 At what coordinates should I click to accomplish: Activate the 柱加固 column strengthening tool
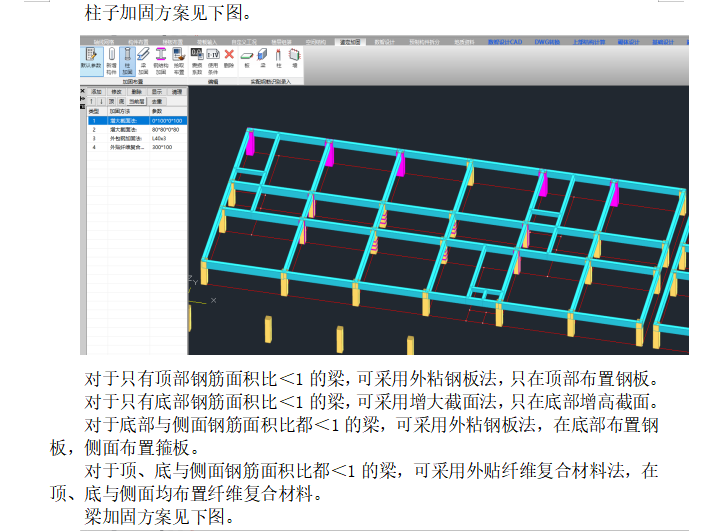click(x=127, y=61)
